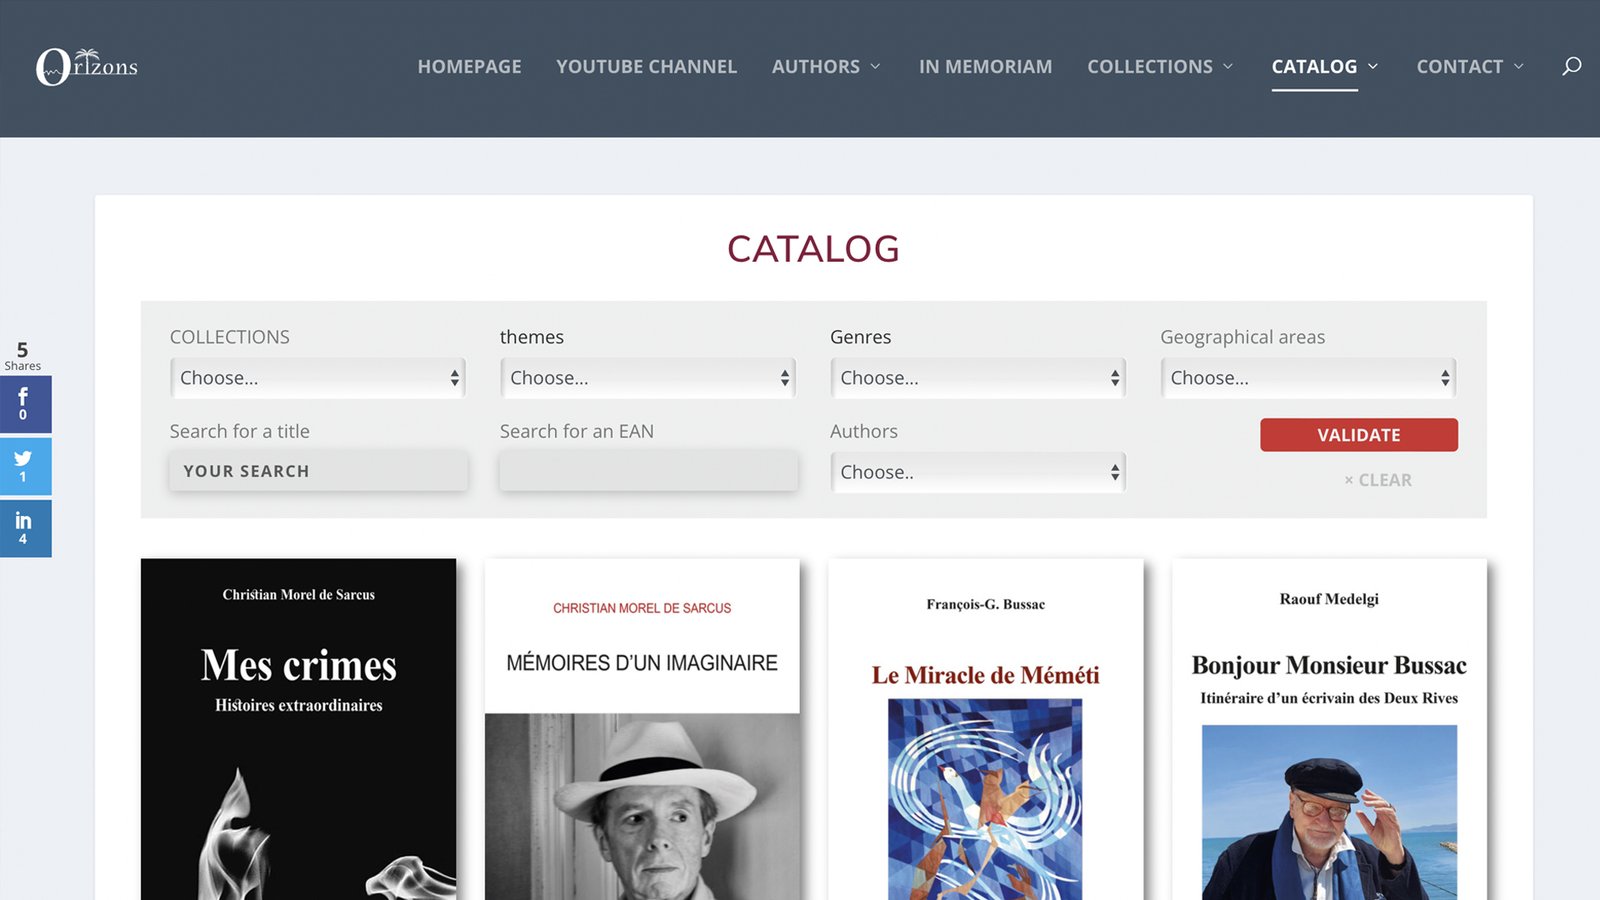The image size is (1600, 900).
Task: Open the Catalog menu item
Action: pos(1314,67)
